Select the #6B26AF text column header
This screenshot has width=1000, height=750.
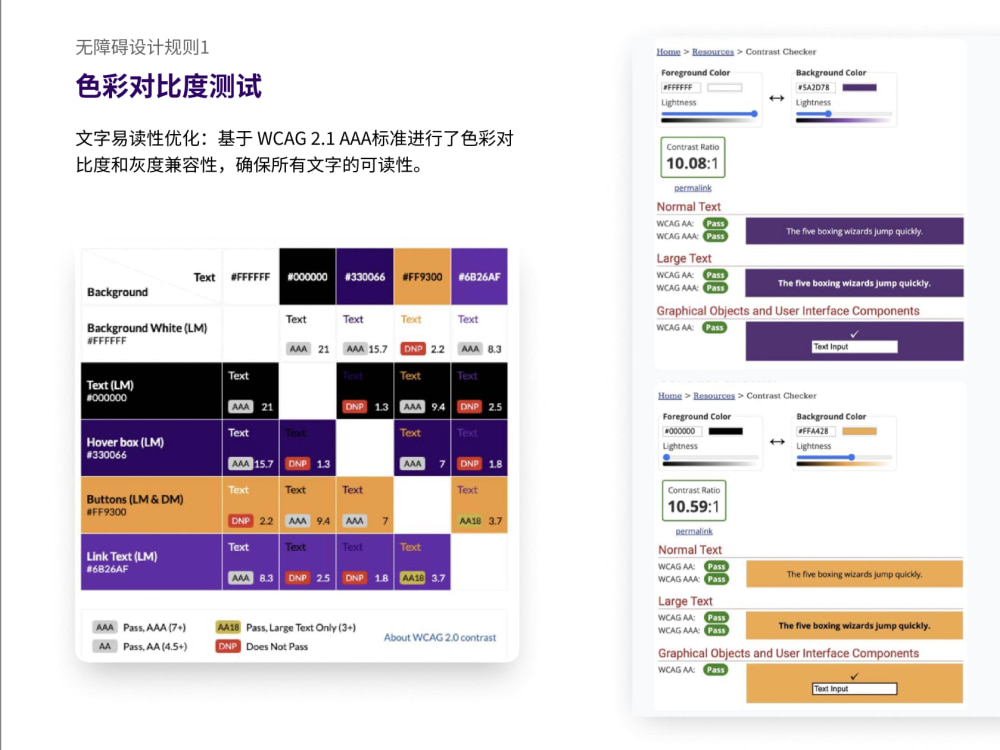pyautogui.click(x=479, y=277)
